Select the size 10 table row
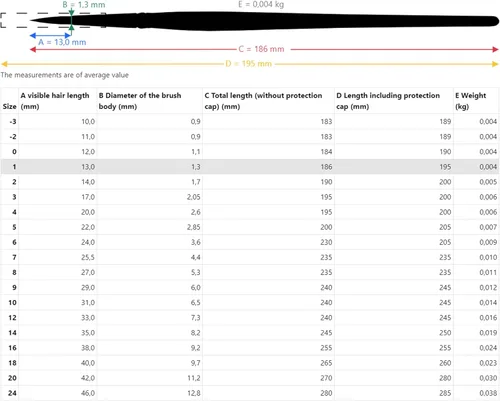500x401 pixels. coord(250,302)
